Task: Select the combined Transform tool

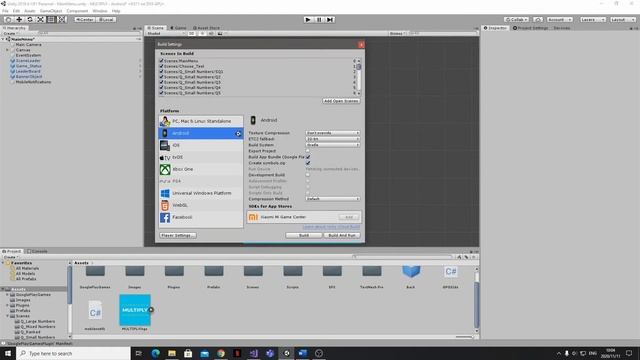Action: 61,20
